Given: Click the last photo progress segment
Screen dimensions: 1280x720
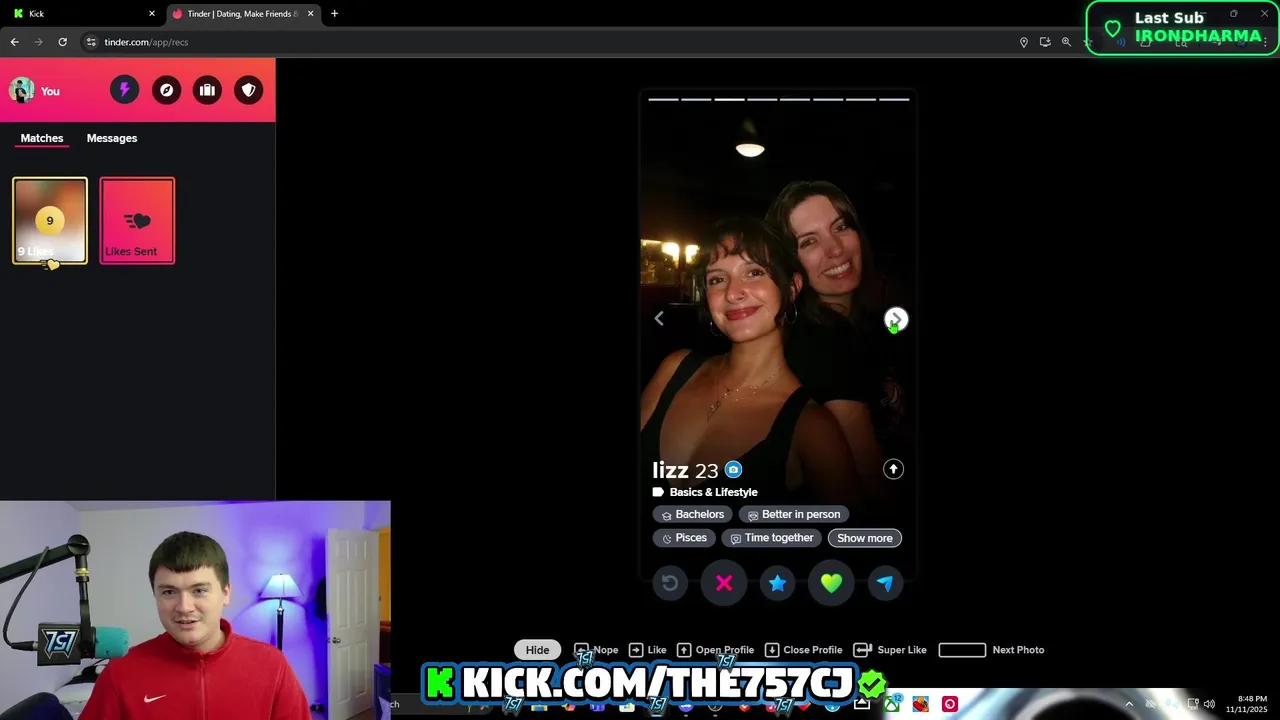Looking at the screenshot, I should point(894,99).
